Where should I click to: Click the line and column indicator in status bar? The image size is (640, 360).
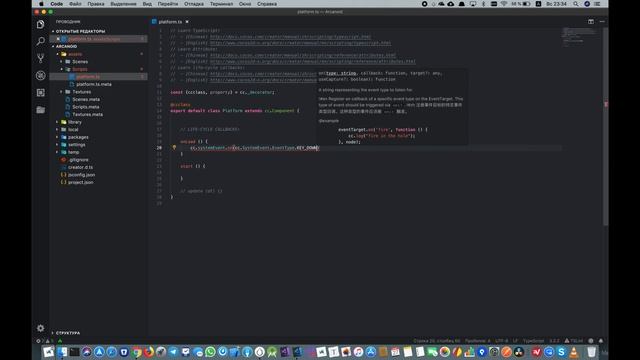[436, 341]
